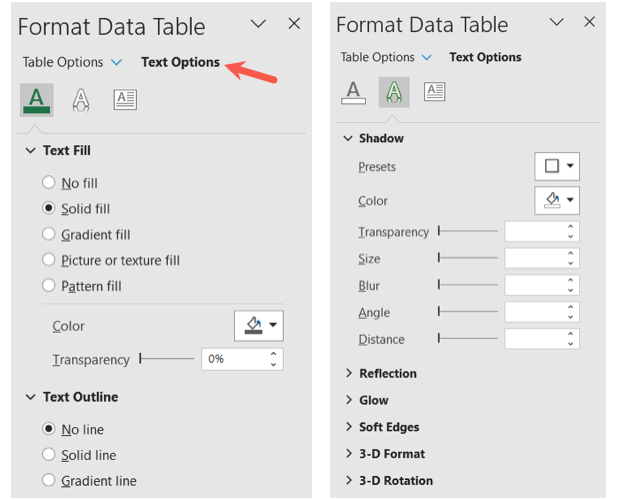
Task: Open Table Options tab in right panel
Action: click(377, 57)
